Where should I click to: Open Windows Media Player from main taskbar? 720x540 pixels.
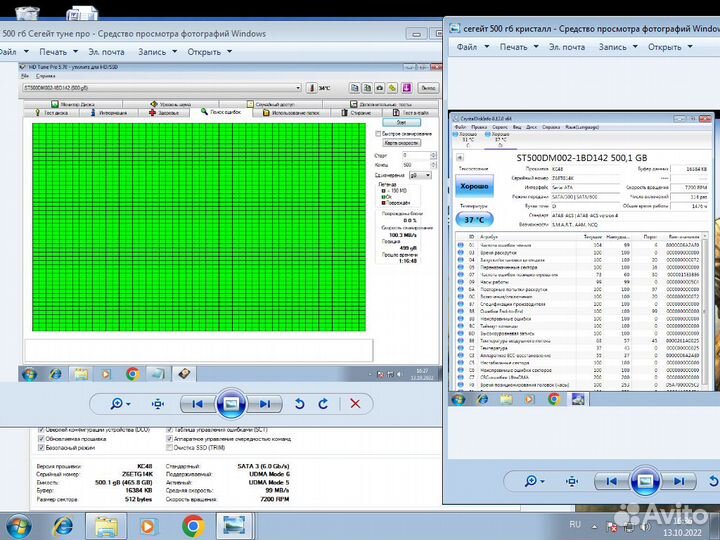(x=147, y=526)
